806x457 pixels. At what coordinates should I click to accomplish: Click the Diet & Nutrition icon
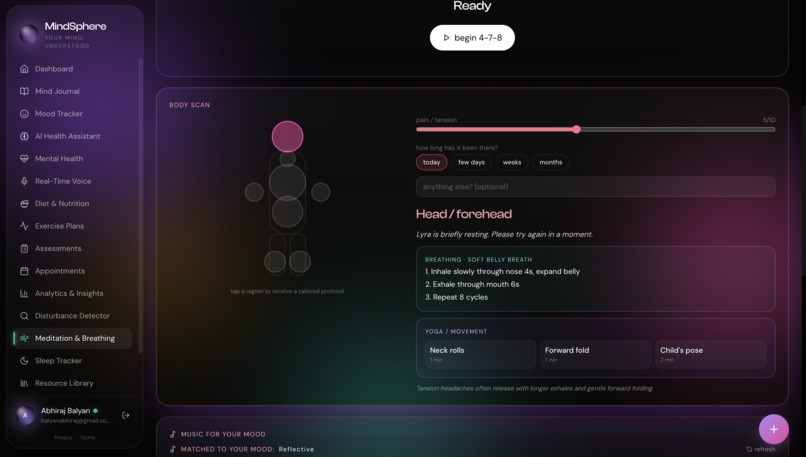pyautogui.click(x=24, y=204)
